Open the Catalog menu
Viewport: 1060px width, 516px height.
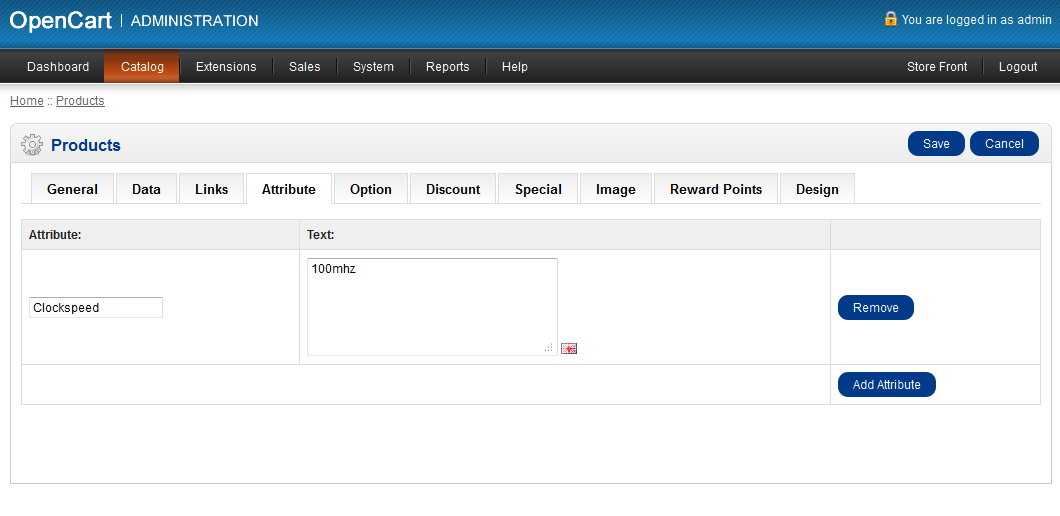click(x=142, y=67)
